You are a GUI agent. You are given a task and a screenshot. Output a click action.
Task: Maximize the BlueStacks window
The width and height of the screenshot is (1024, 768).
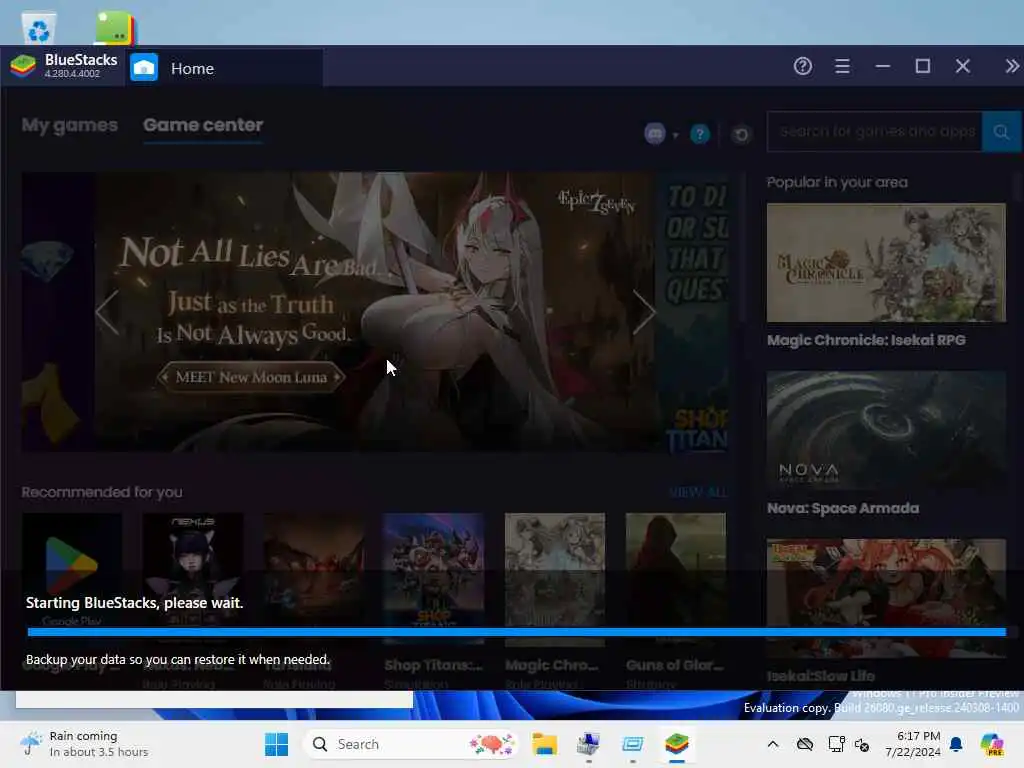pyautogui.click(x=923, y=66)
